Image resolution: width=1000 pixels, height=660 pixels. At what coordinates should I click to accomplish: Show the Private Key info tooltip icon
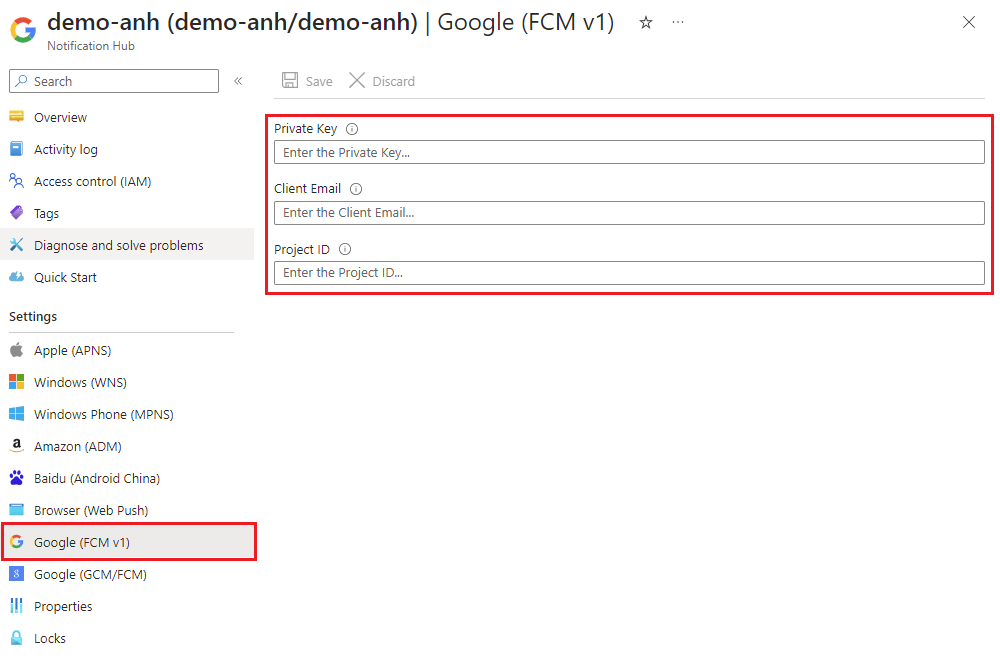[x=352, y=129]
